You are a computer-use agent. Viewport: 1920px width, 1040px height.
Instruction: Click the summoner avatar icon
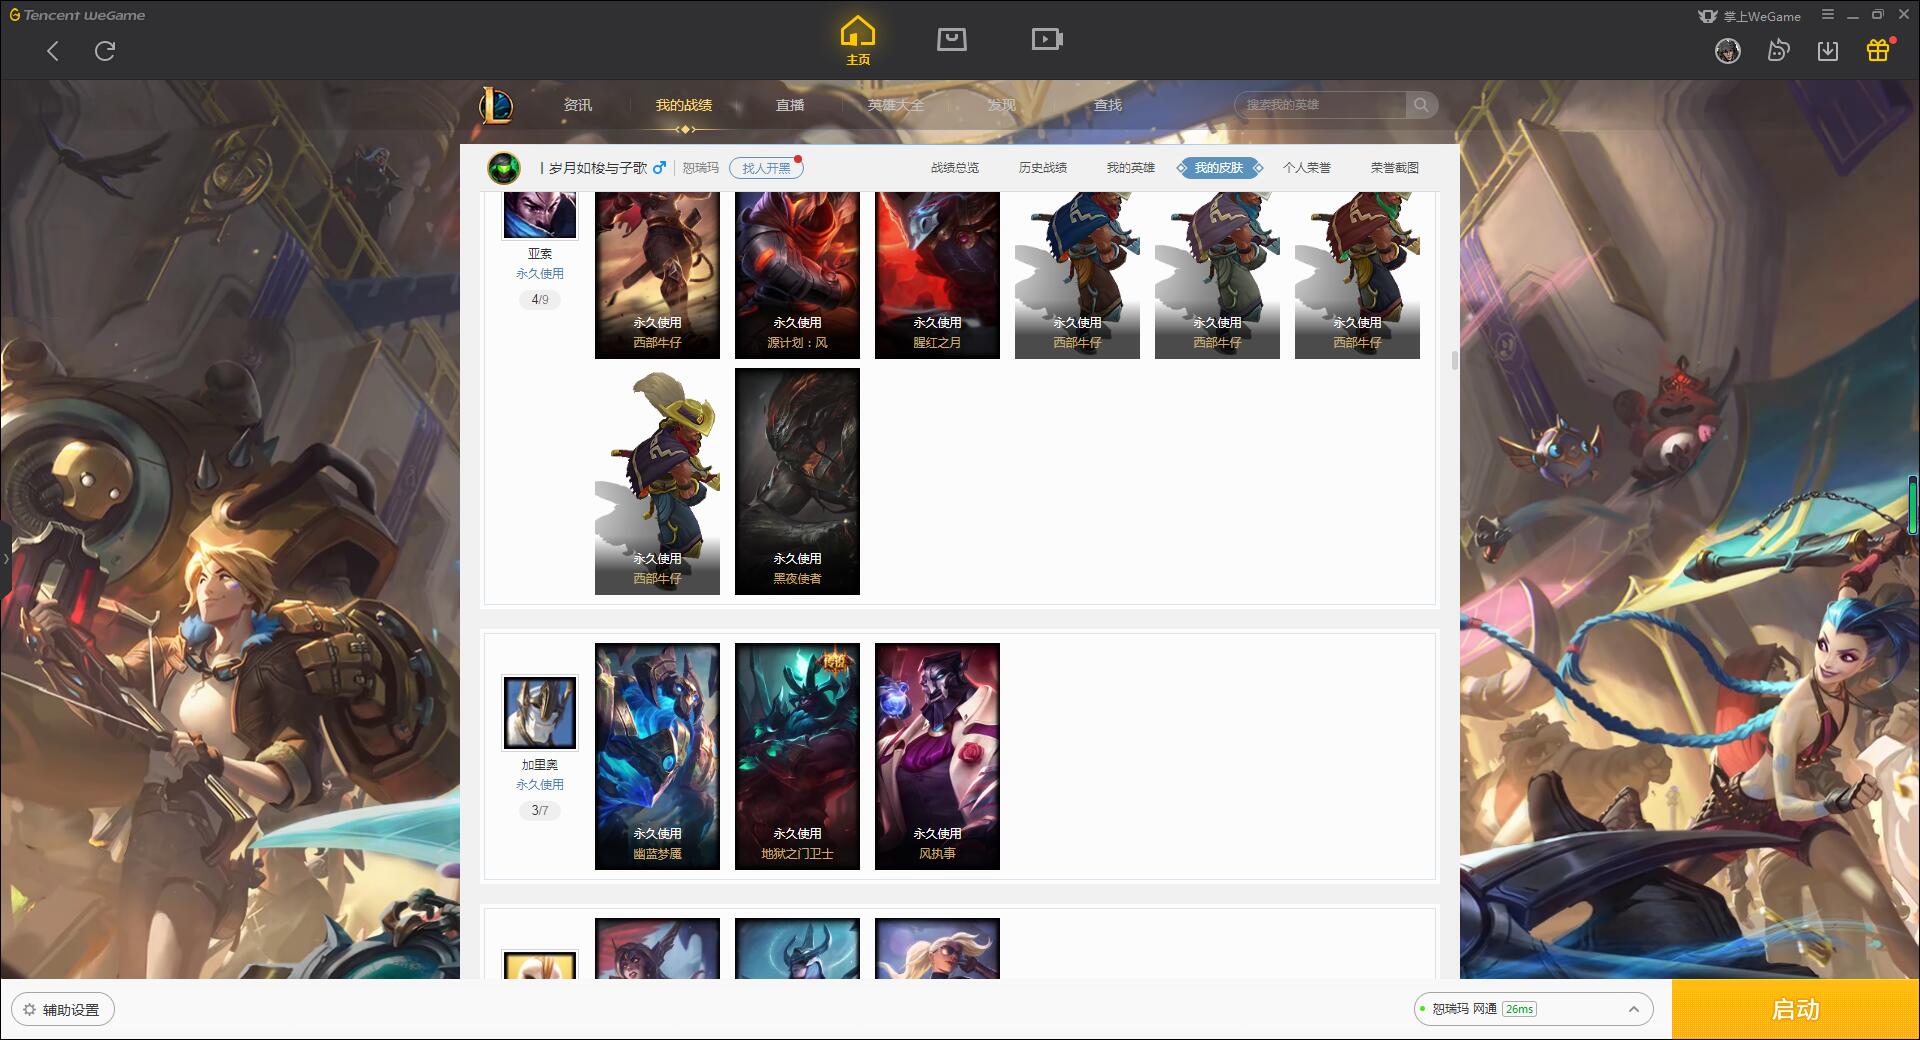[504, 168]
